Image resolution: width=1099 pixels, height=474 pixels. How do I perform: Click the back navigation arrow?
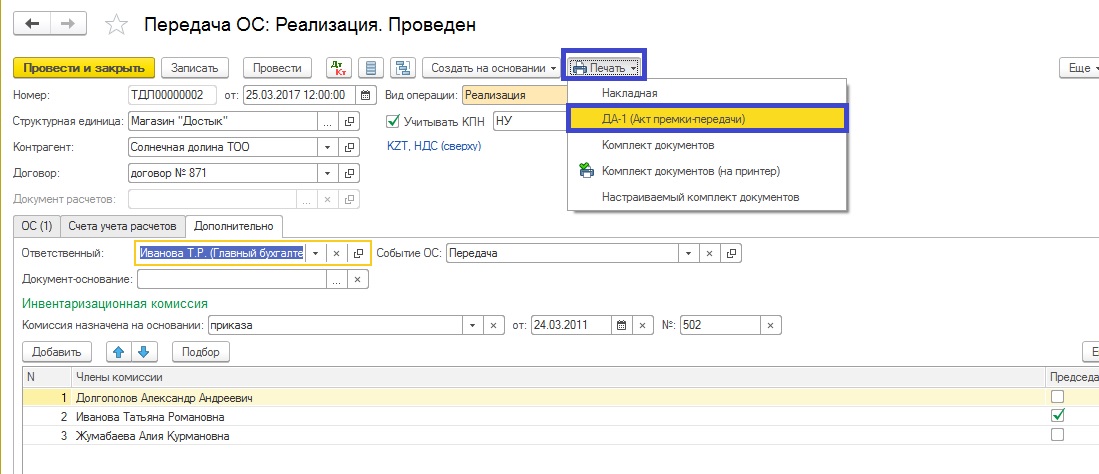coord(31,23)
